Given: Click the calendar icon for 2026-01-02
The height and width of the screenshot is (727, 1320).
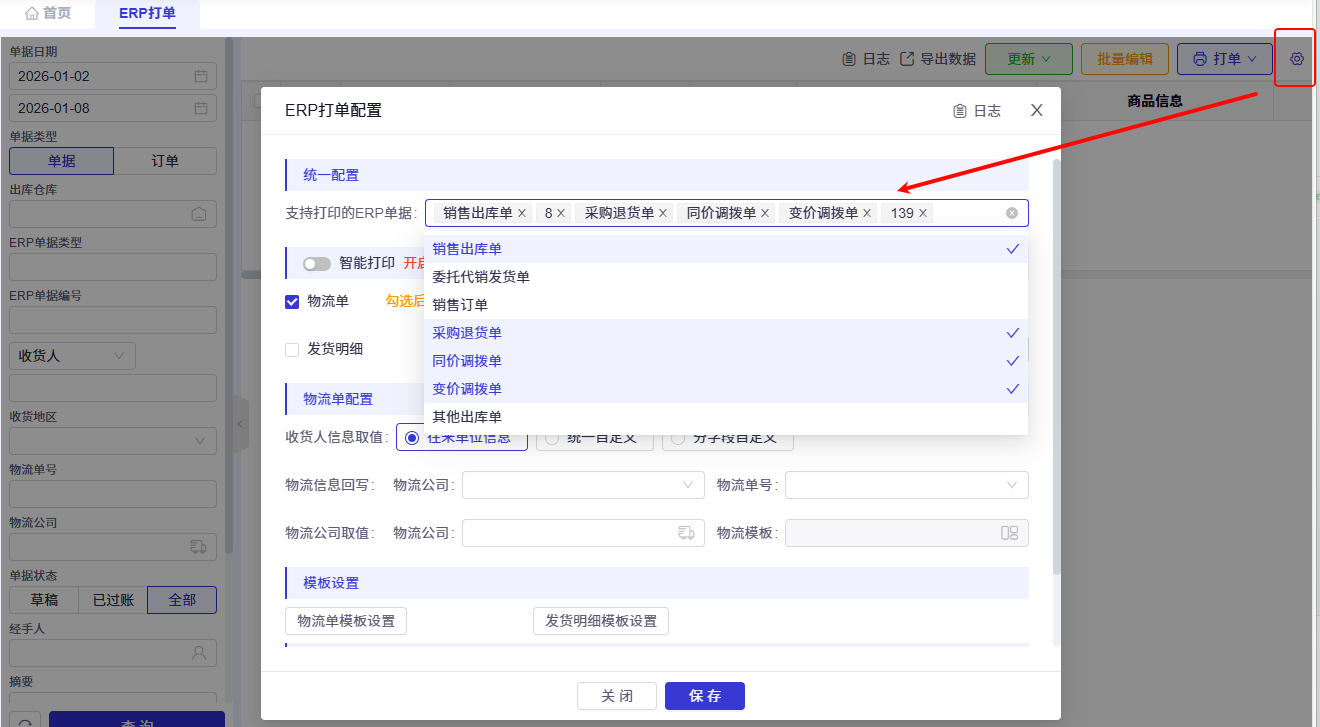Looking at the screenshot, I should (x=201, y=76).
